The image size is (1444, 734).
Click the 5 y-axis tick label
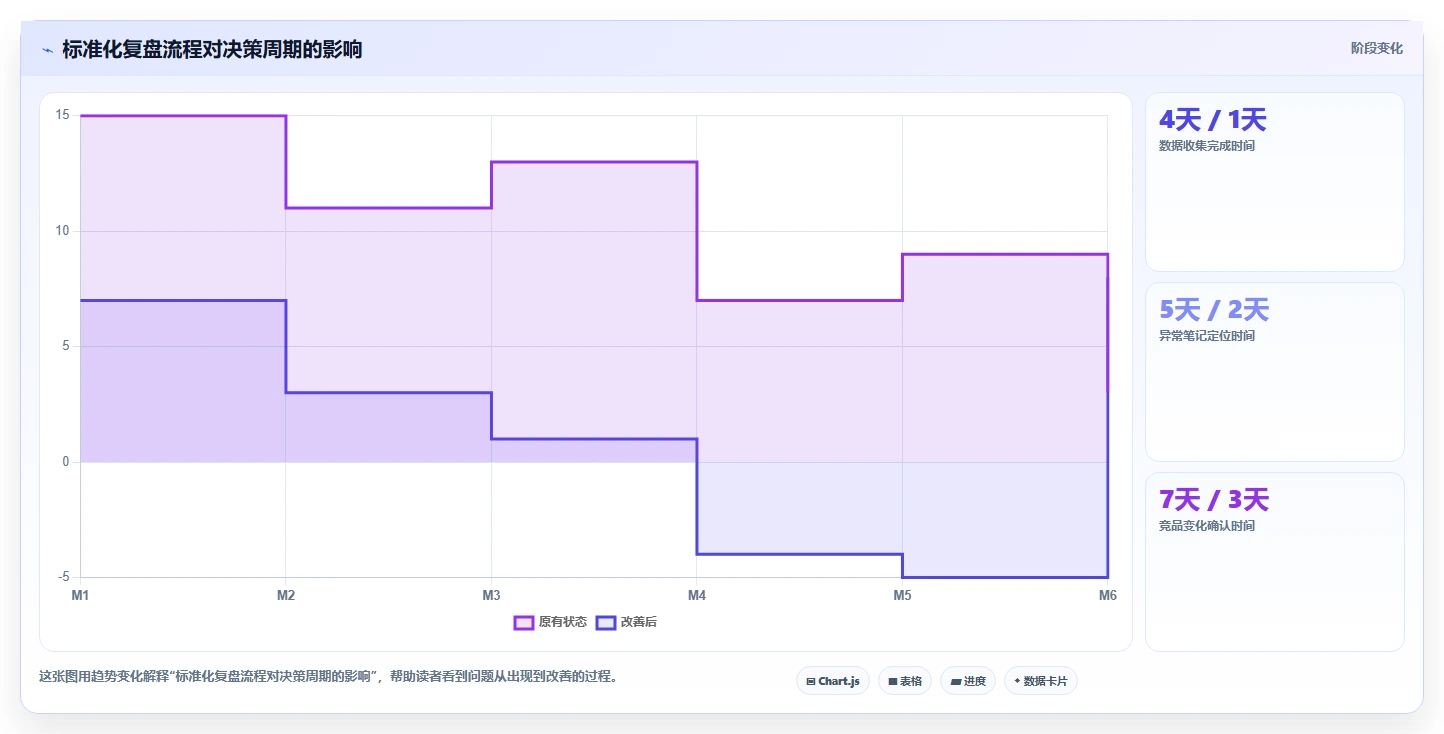pyautogui.click(x=66, y=346)
